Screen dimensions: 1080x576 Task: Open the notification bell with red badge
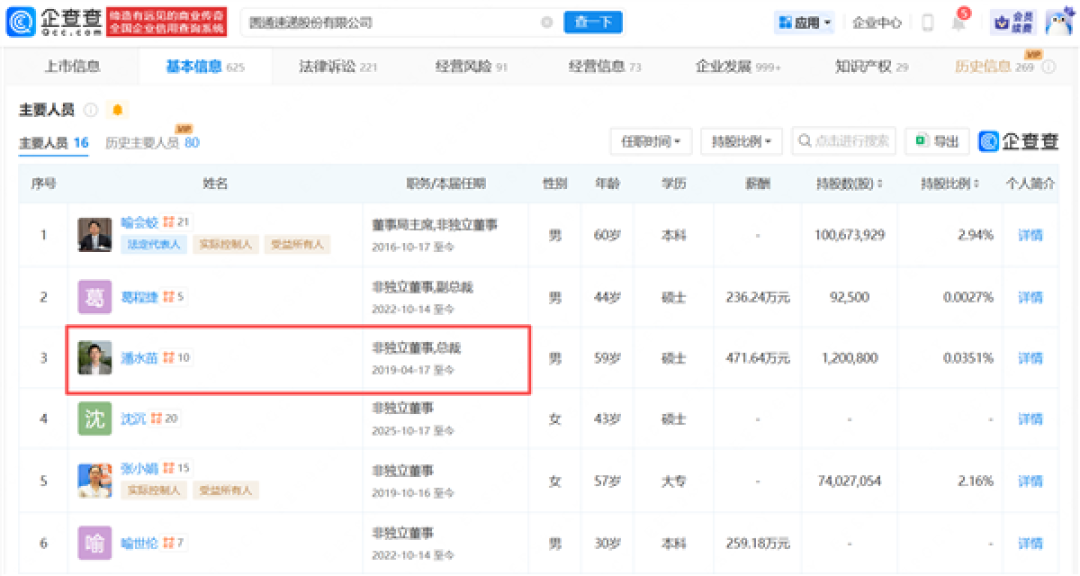click(x=959, y=21)
